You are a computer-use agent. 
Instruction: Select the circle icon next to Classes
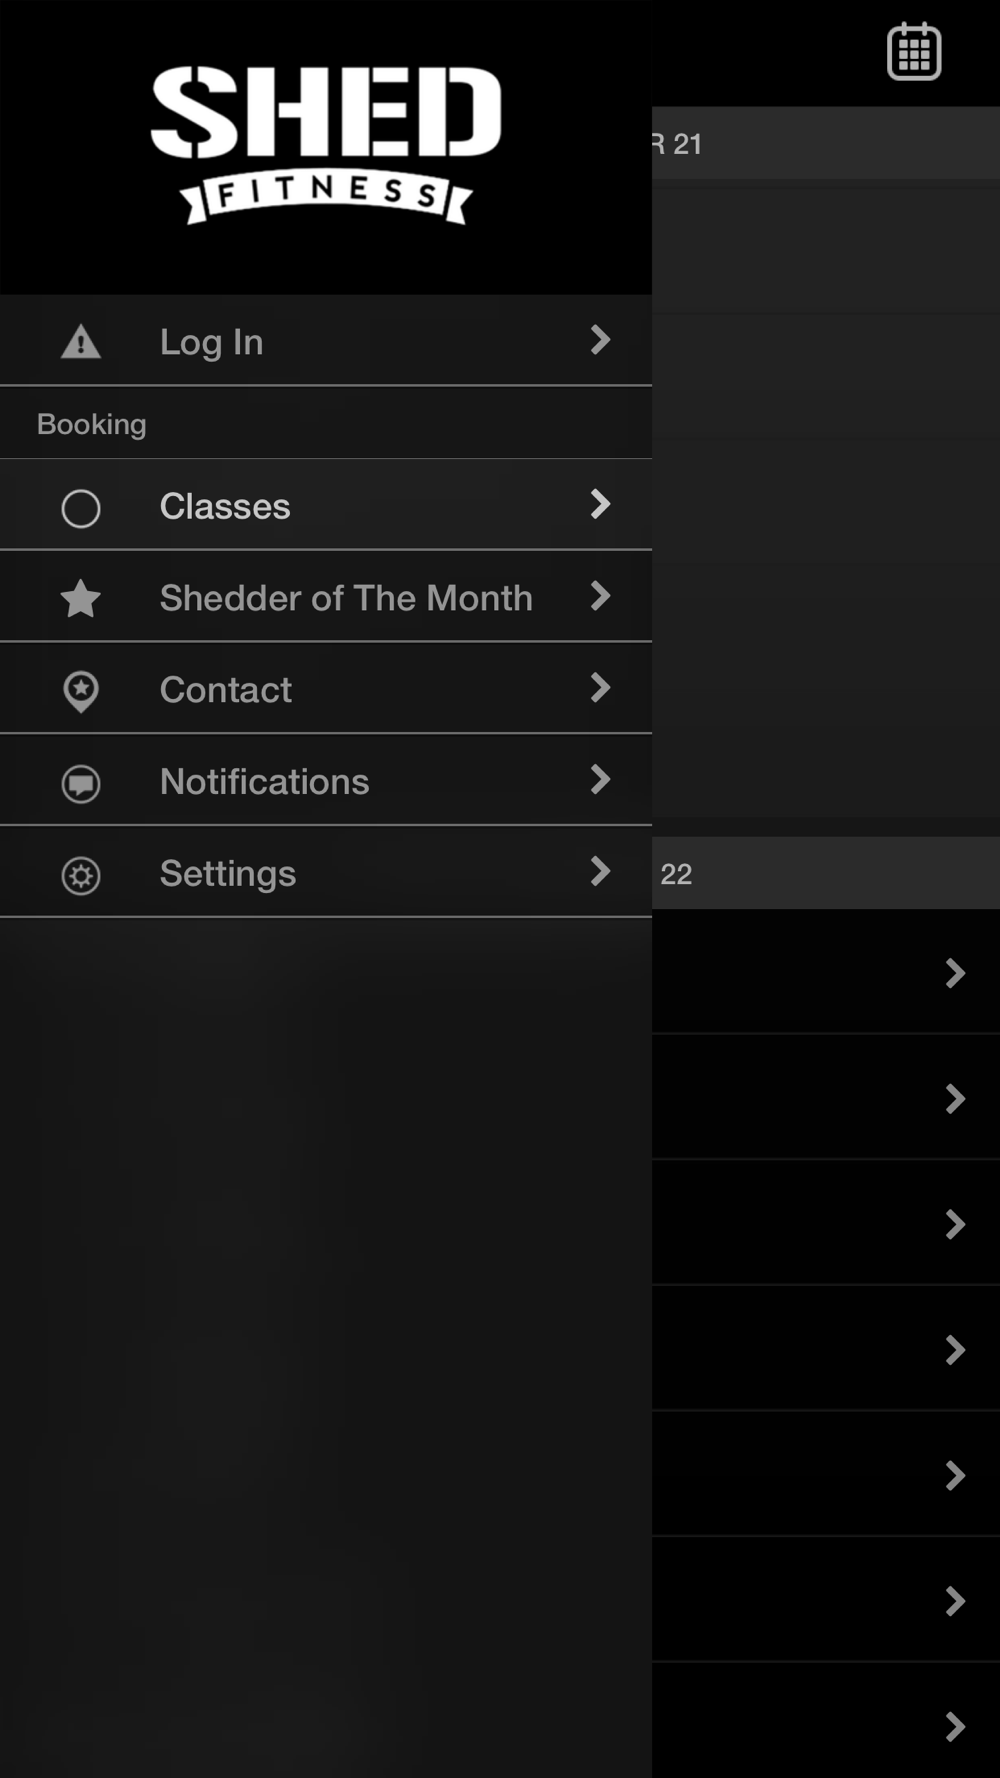pos(81,508)
